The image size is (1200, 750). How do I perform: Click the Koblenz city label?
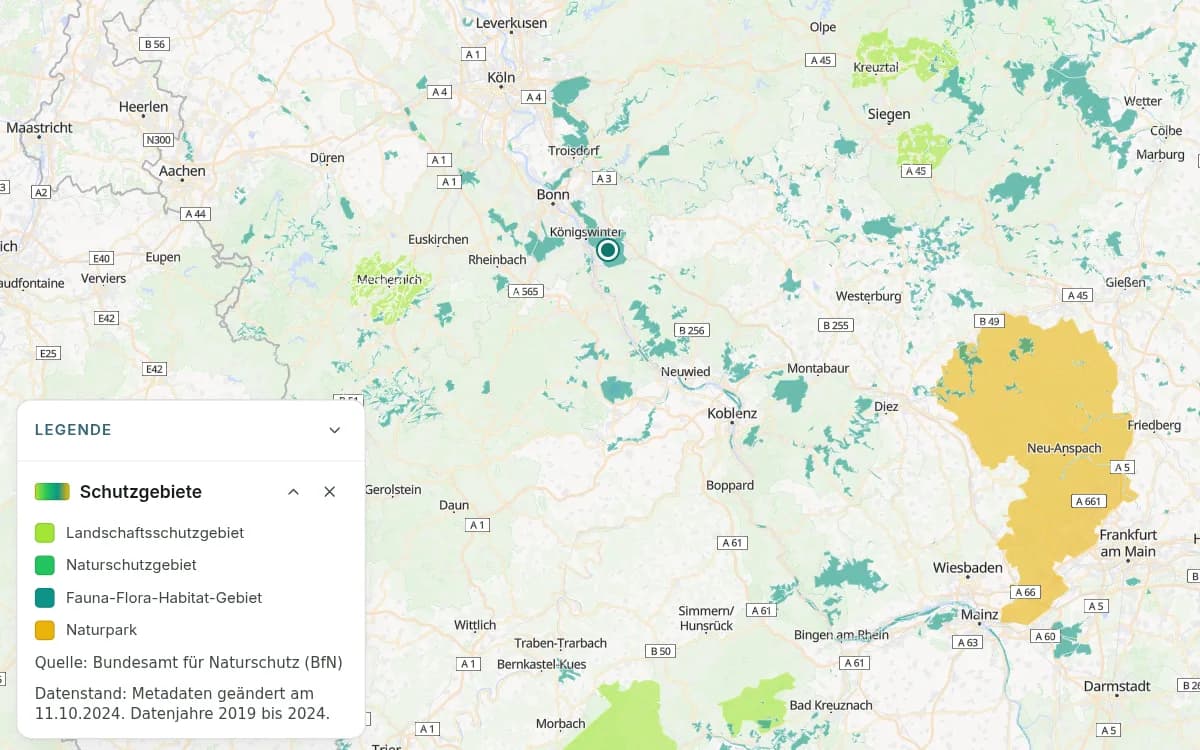click(x=732, y=413)
